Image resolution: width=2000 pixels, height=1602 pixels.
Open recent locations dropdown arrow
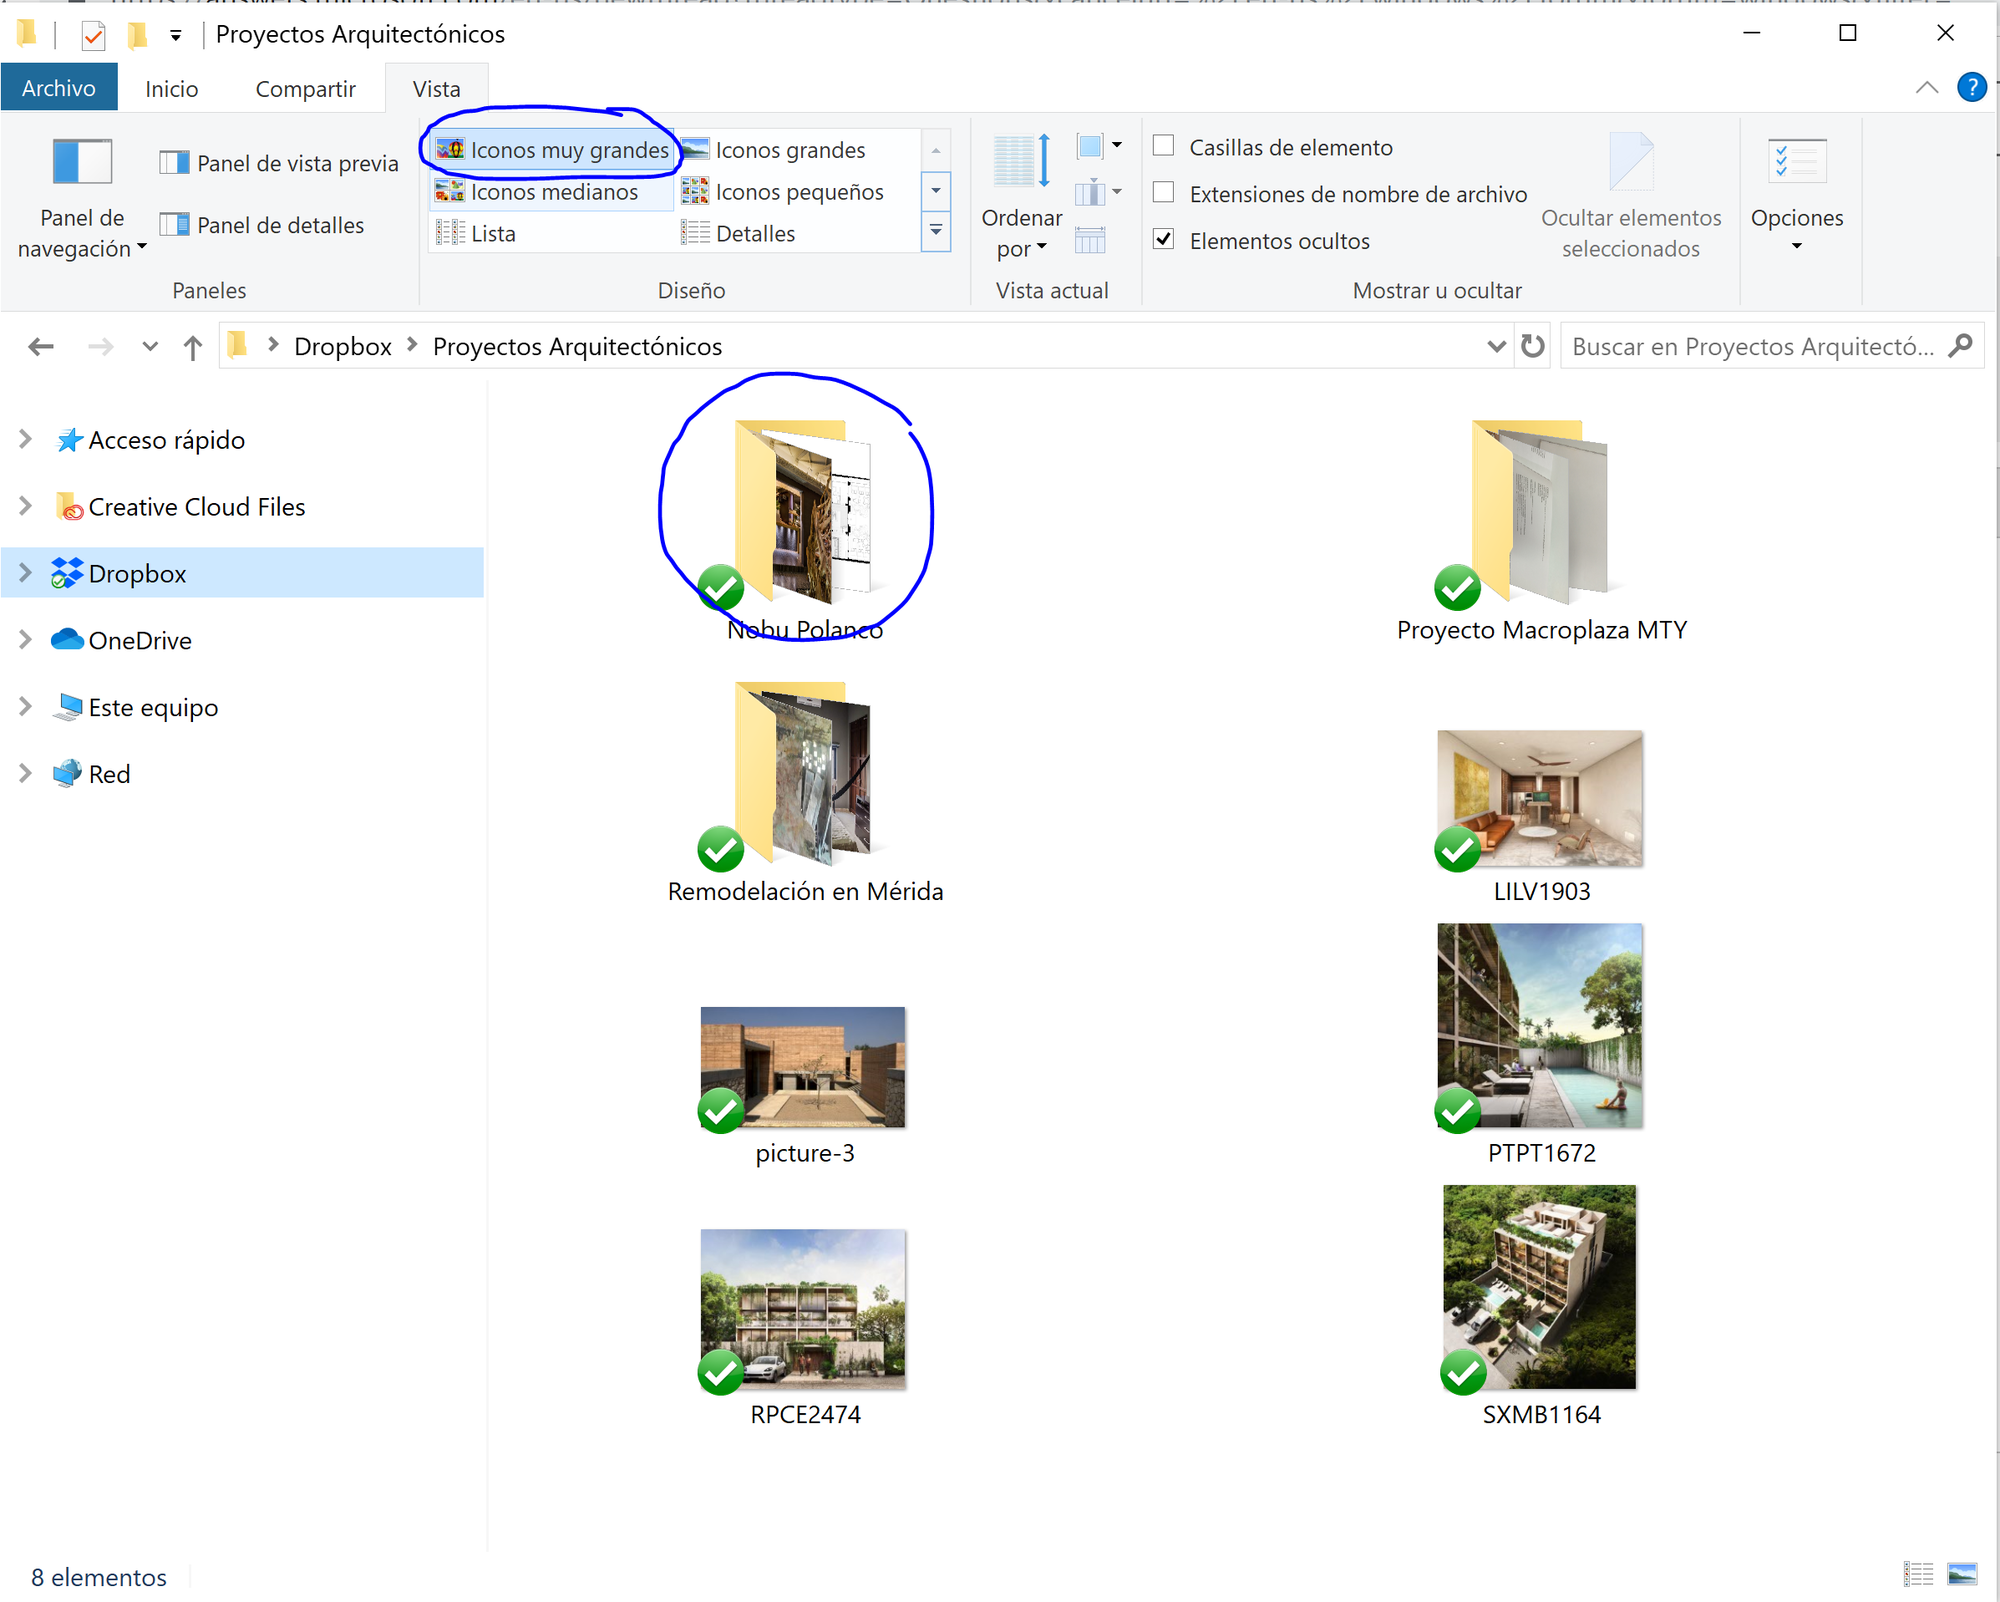click(x=150, y=347)
